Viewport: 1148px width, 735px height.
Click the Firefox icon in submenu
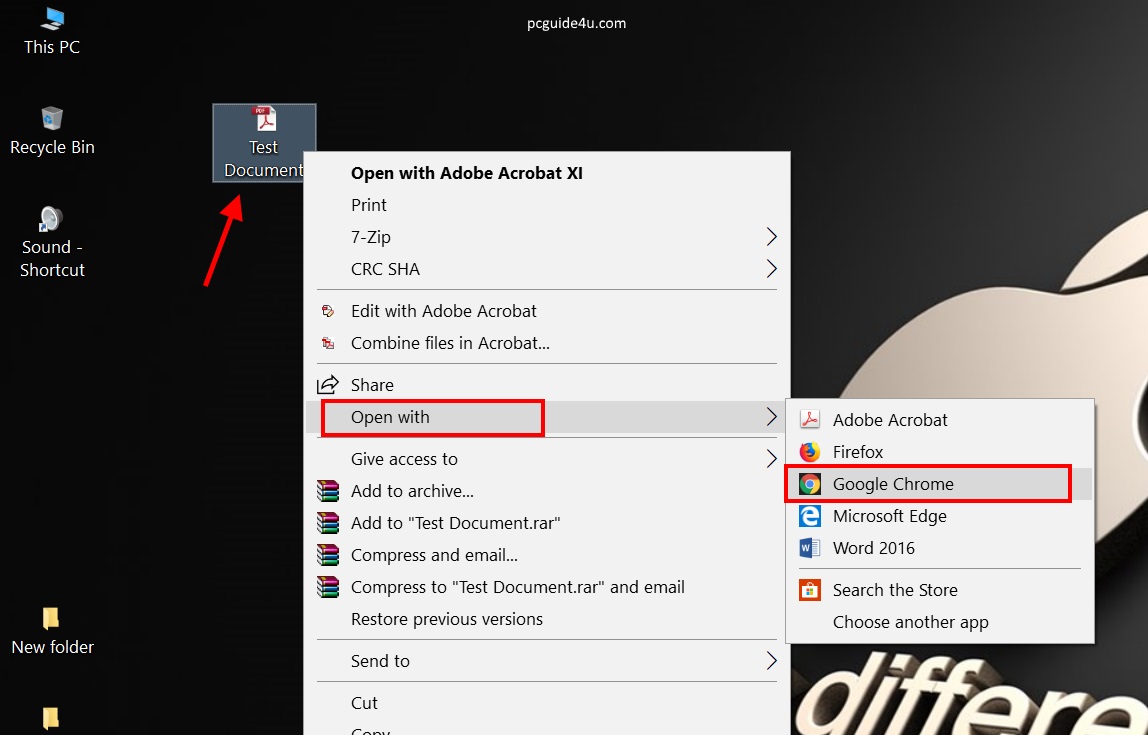point(810,452)
